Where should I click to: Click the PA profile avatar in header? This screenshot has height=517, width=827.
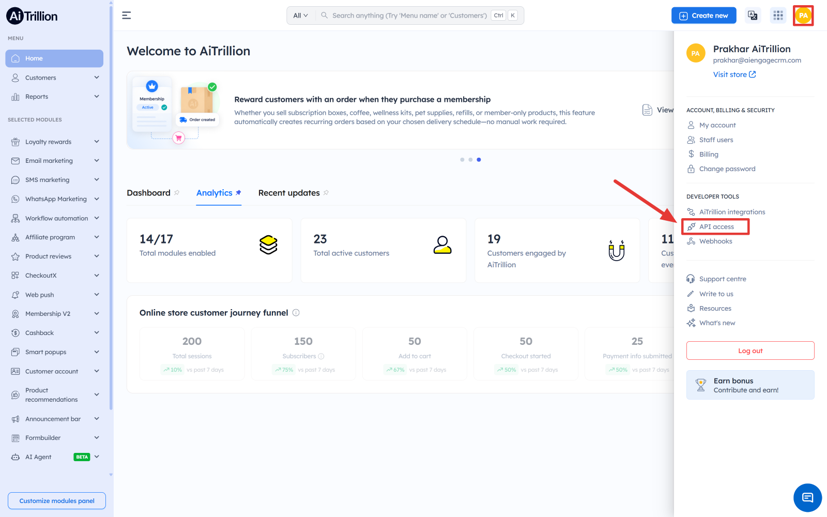[x=803, y=15]
